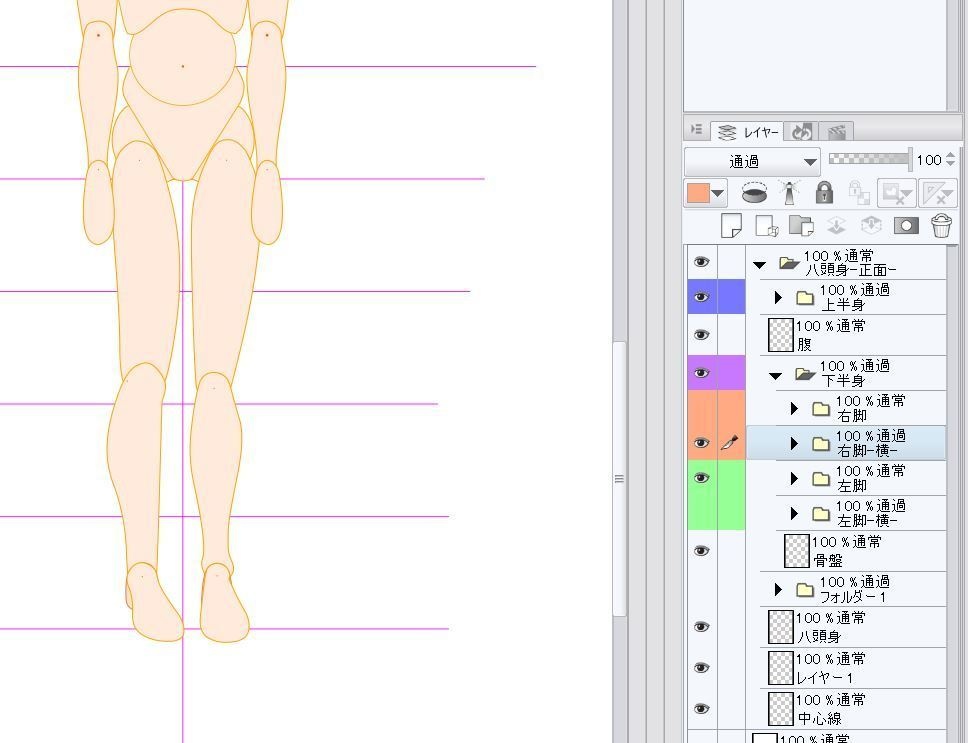Select the 左脚-横- folder layer
The image size is (968, 743).
870,513
